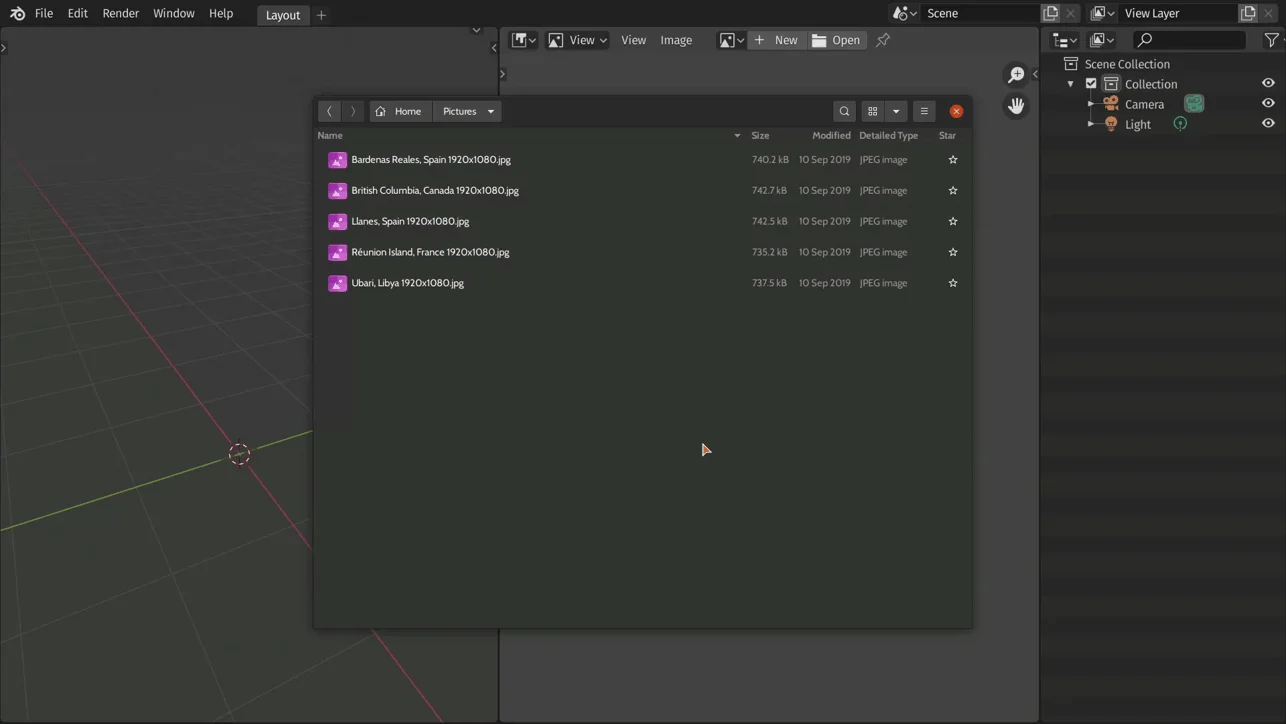The image size is (1286, 724).
Task: Hide the Collection via its eye toggle
Action: coord(1268,83)
